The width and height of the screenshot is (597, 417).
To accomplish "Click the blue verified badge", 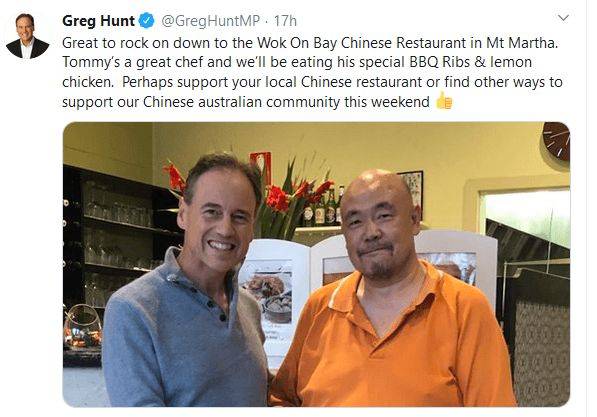I will [x=147, y=21].
